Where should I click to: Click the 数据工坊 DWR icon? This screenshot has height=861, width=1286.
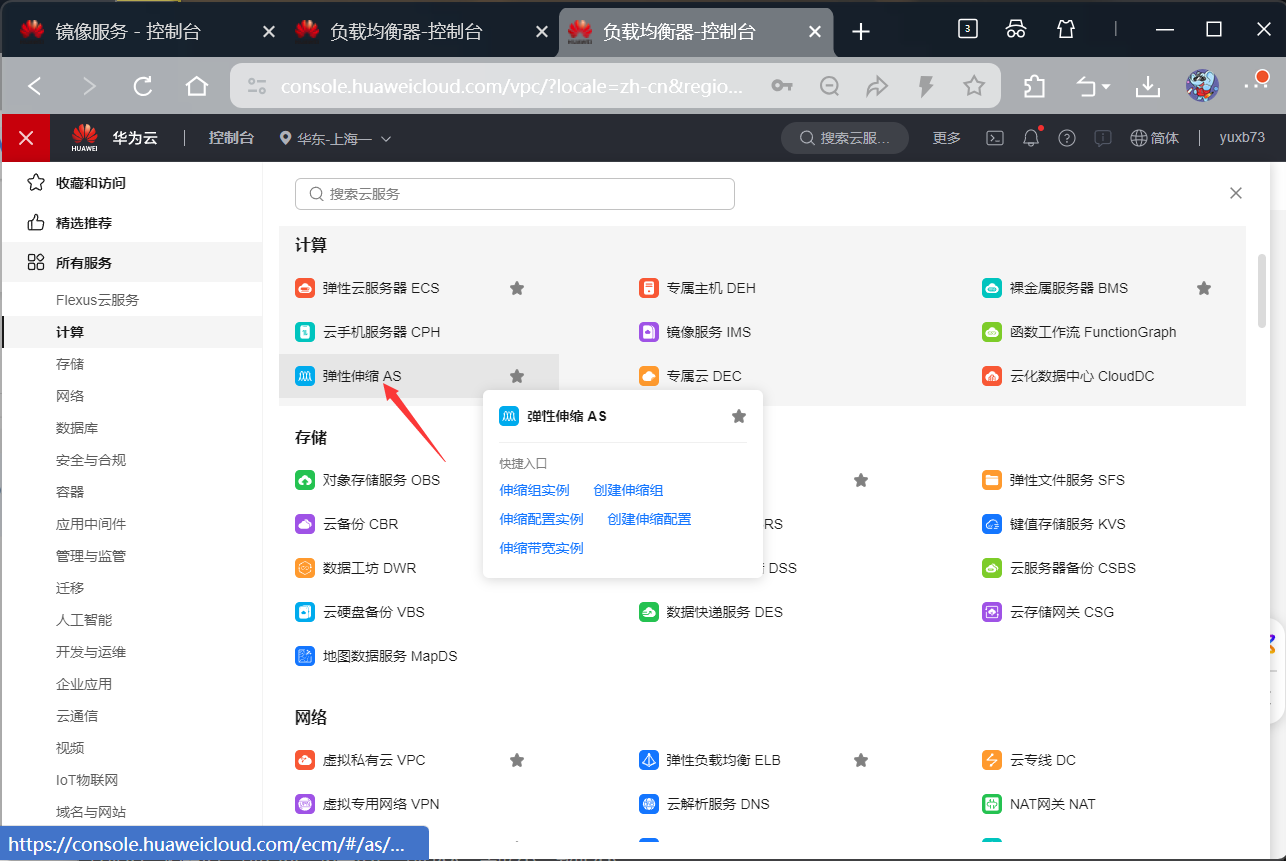[305, 568]
